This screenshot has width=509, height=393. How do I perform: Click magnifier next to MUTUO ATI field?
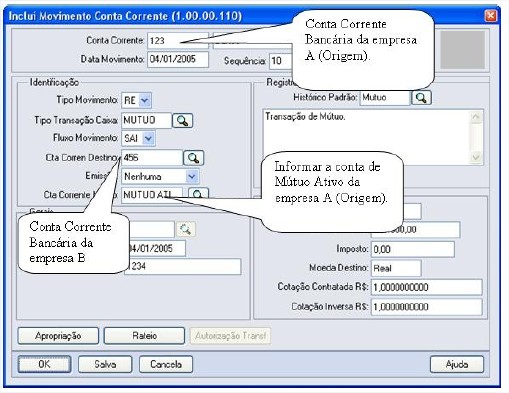[198, 193]
